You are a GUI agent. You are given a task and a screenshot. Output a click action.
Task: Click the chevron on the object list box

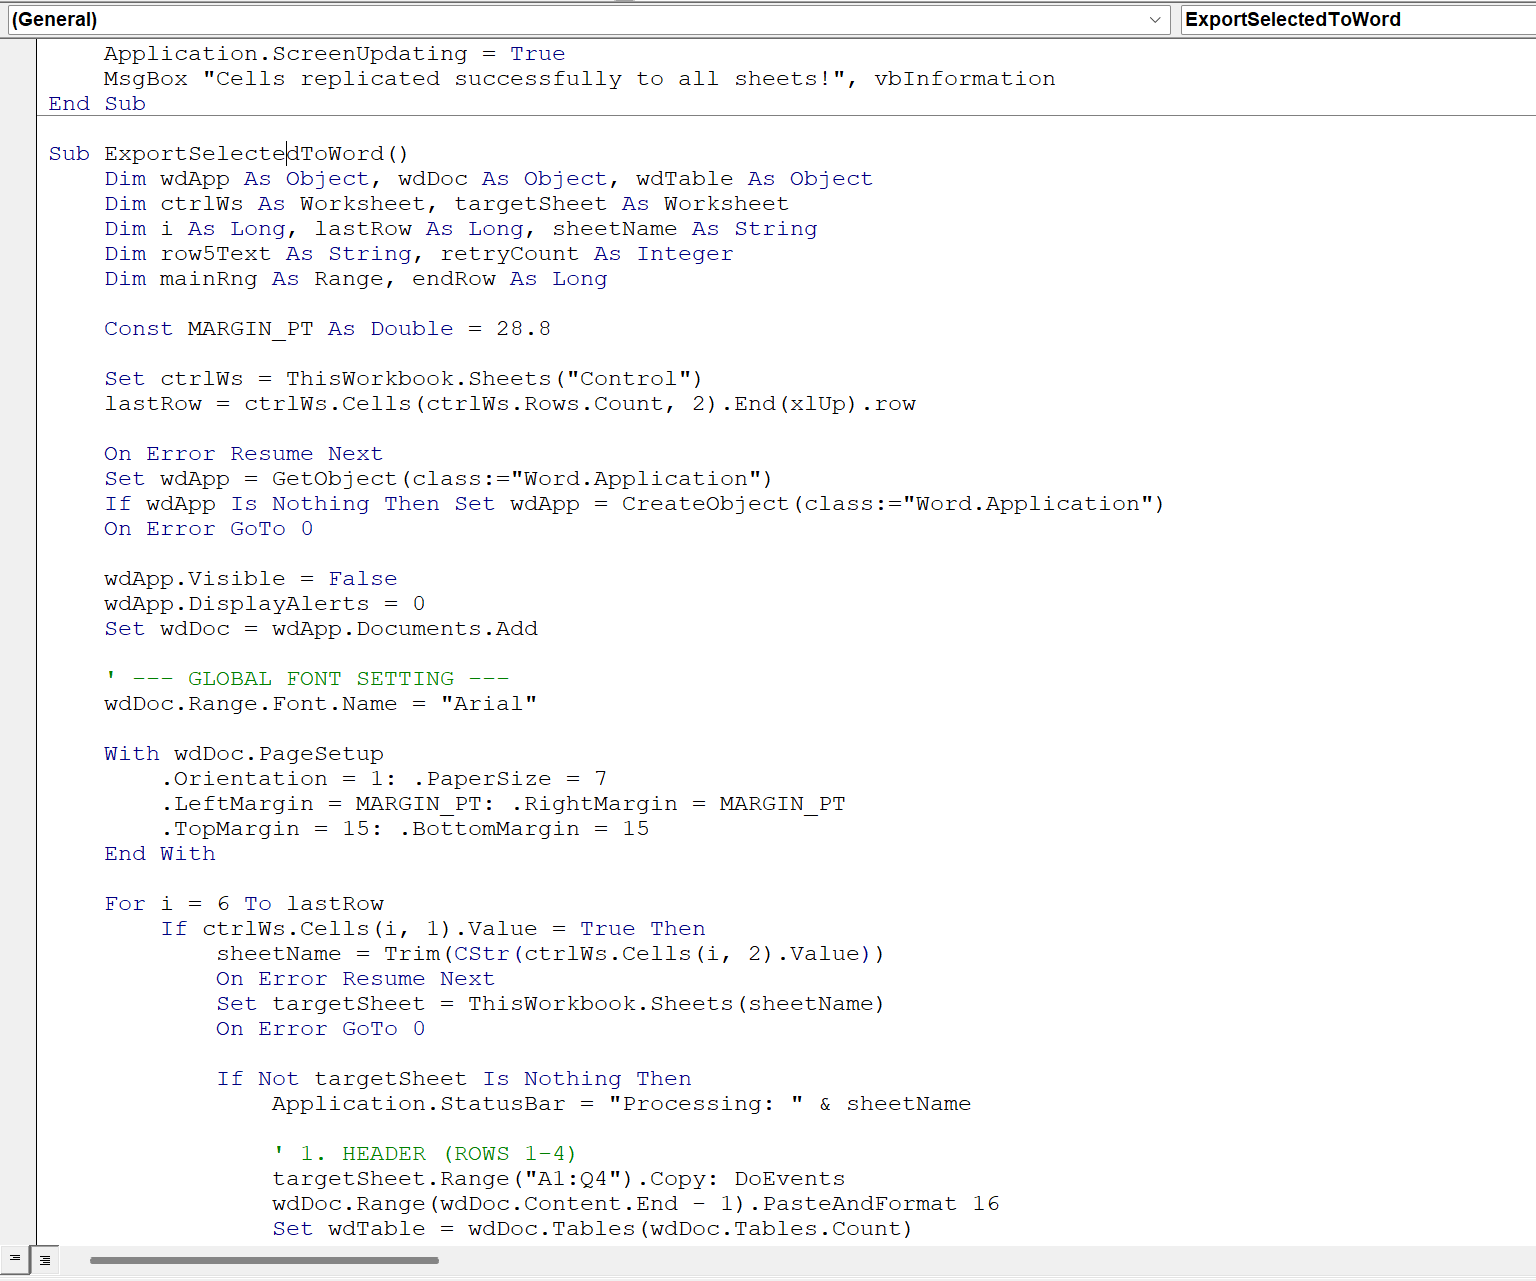(x=1155, y=19)
